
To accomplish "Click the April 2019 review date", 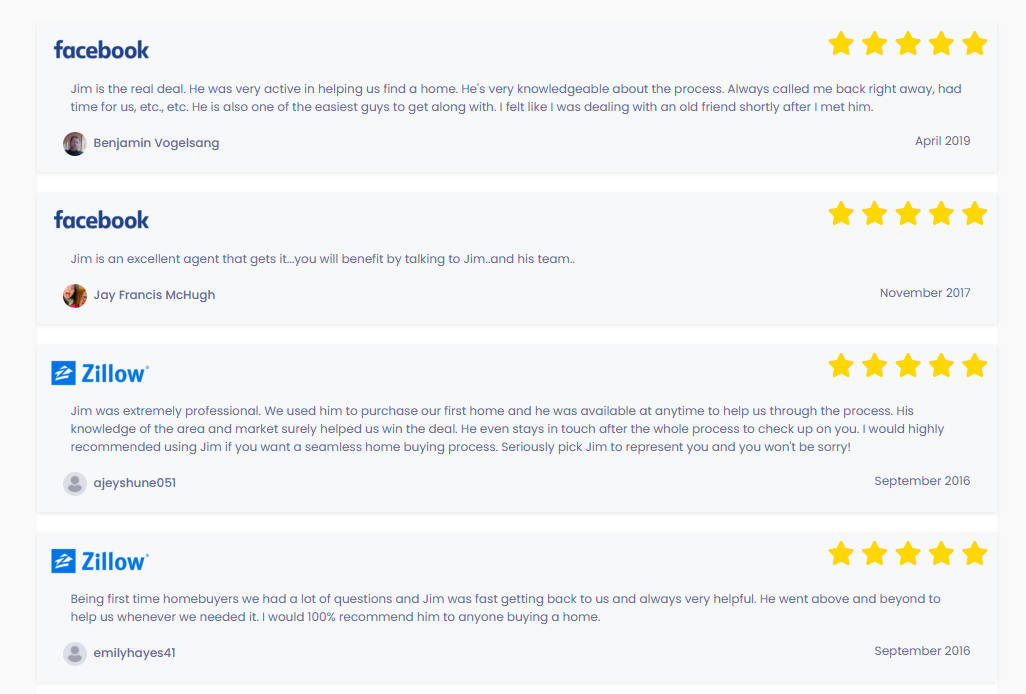I will (942, 141).
